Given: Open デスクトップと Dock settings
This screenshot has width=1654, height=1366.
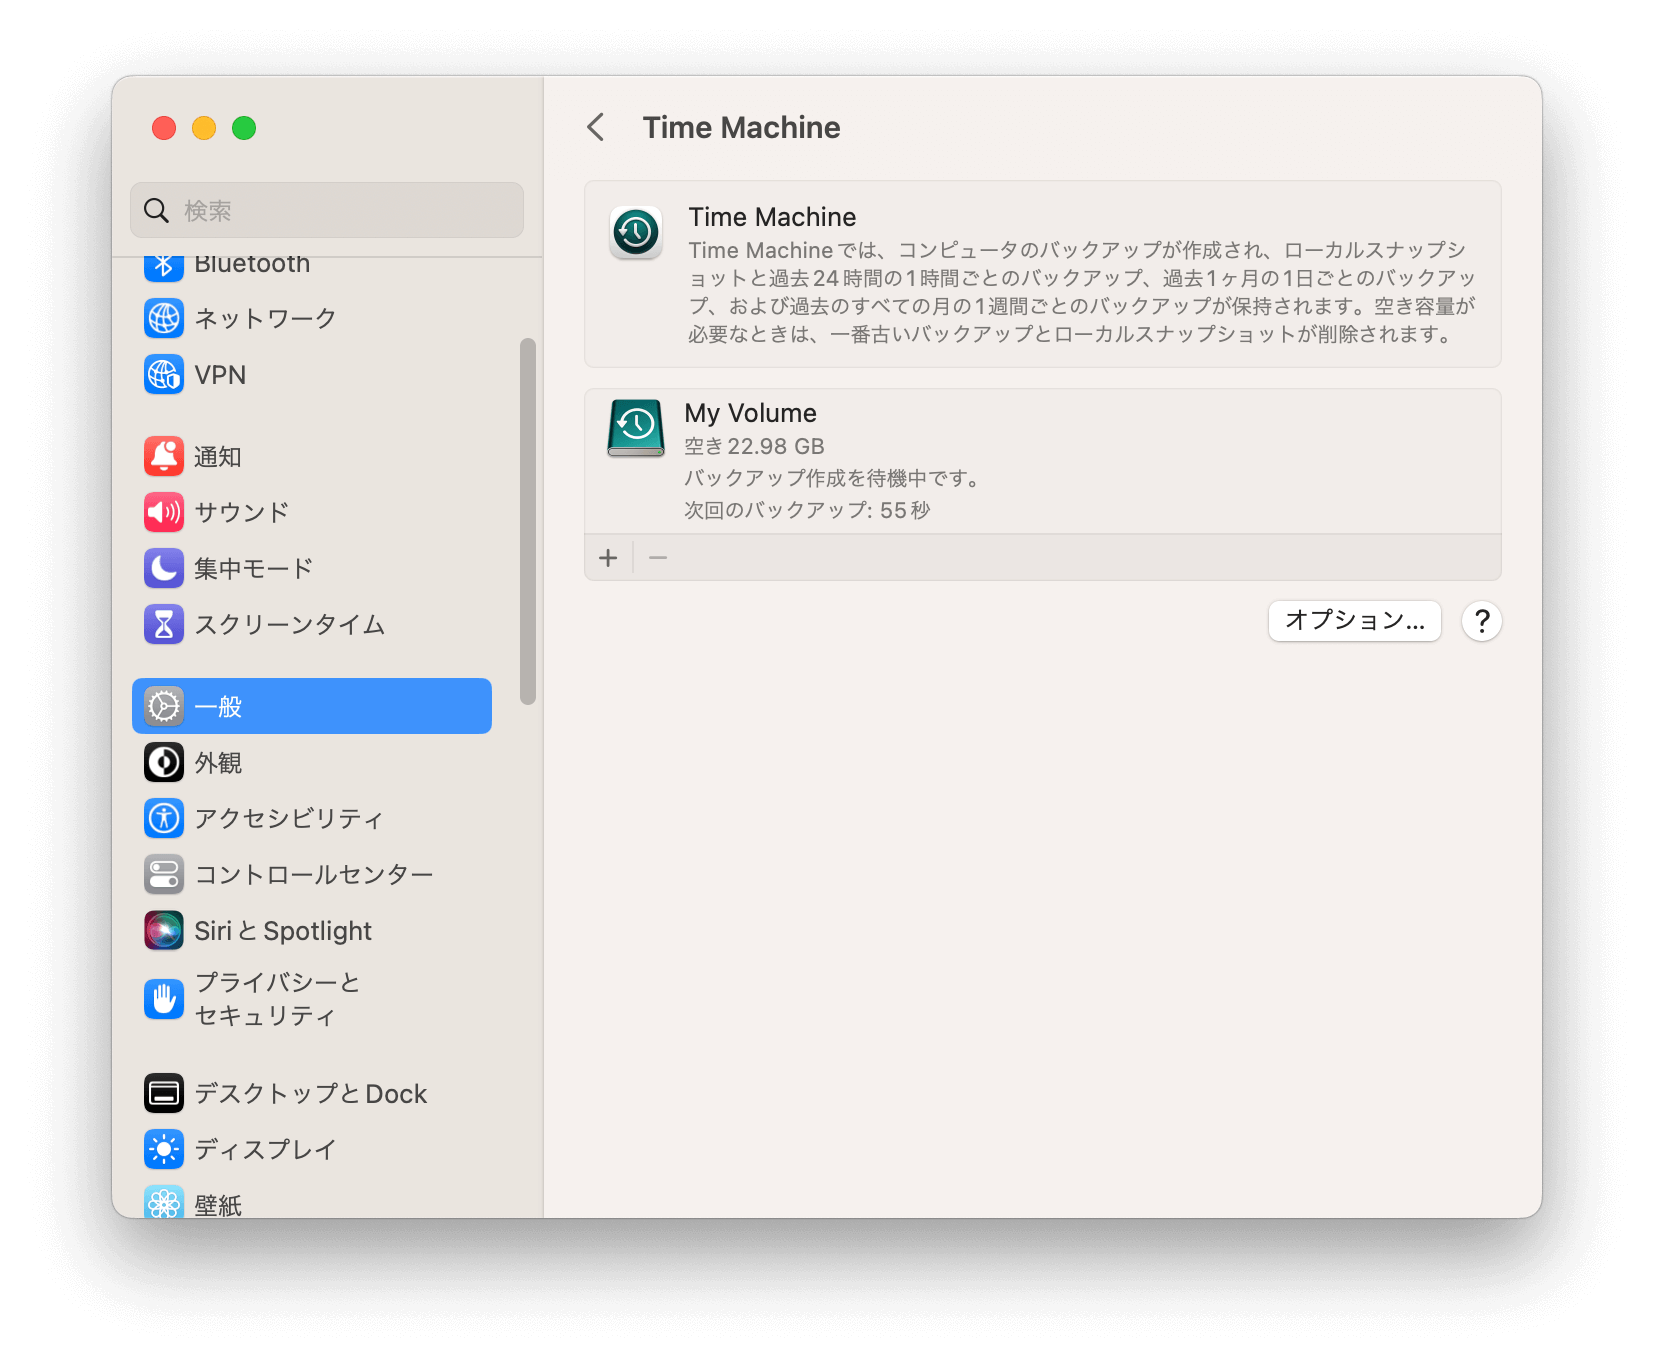Looking at the screenshot, I should tap(312, 1093).
